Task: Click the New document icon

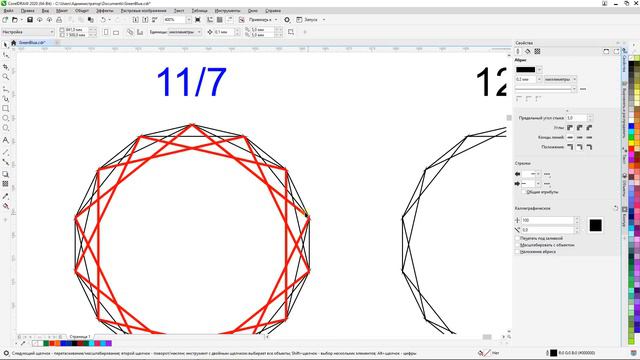Action: 5,20
